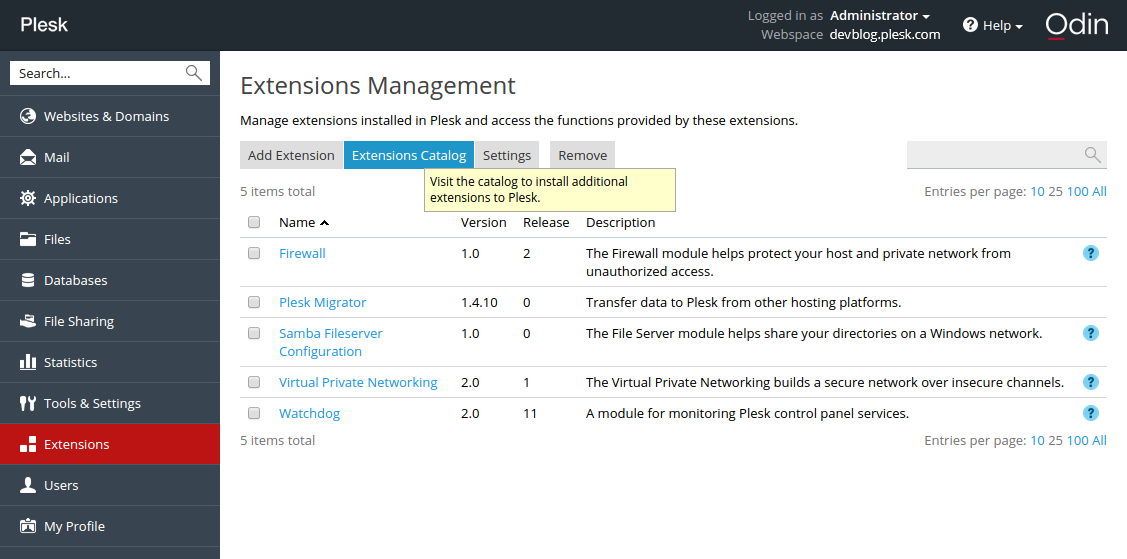The image size is (1127, 559).
Task: Click the Websites & Domains globe icon
Action: [28, 116]
